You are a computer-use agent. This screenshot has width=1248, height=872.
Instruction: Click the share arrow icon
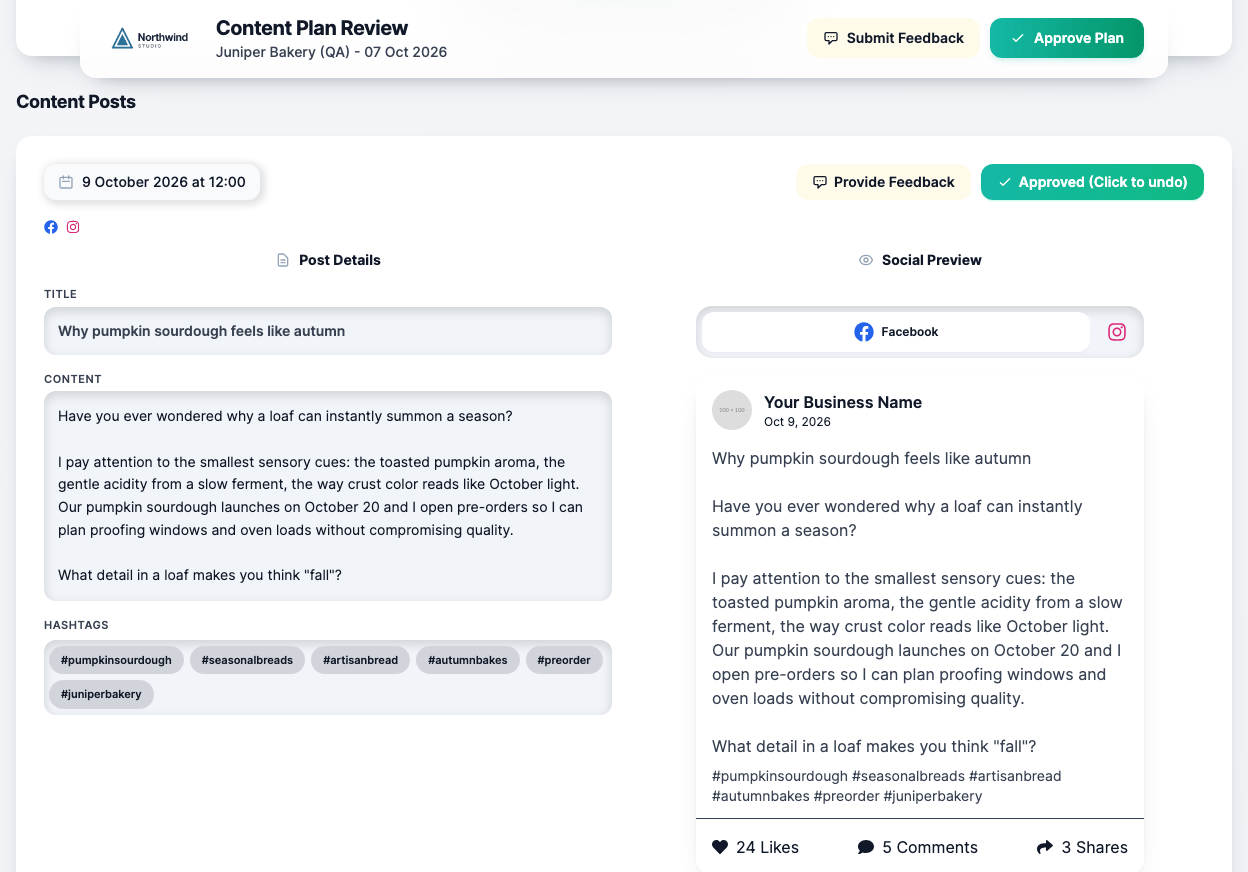(x=1045, y=847)
